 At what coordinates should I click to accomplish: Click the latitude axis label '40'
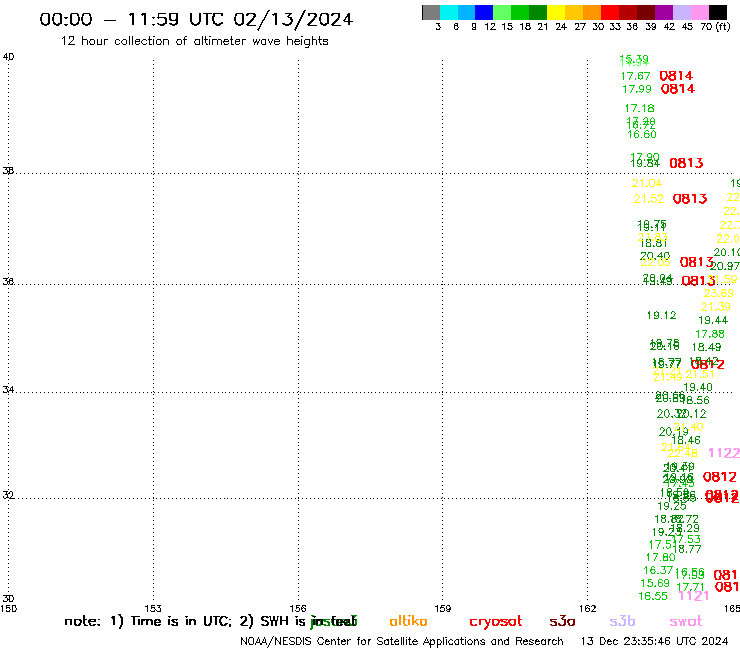tap(8, 57)
